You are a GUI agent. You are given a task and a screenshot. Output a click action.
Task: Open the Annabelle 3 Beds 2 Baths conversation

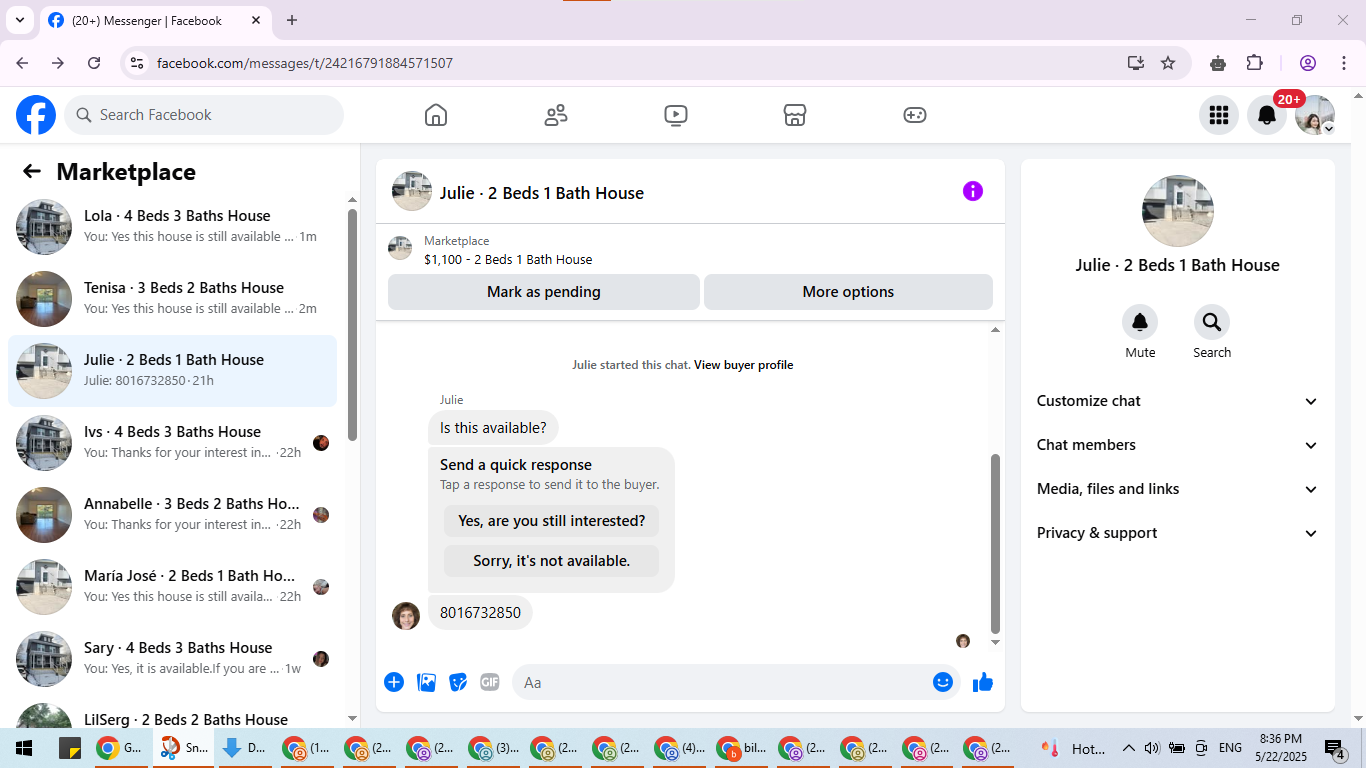point(172,515)
